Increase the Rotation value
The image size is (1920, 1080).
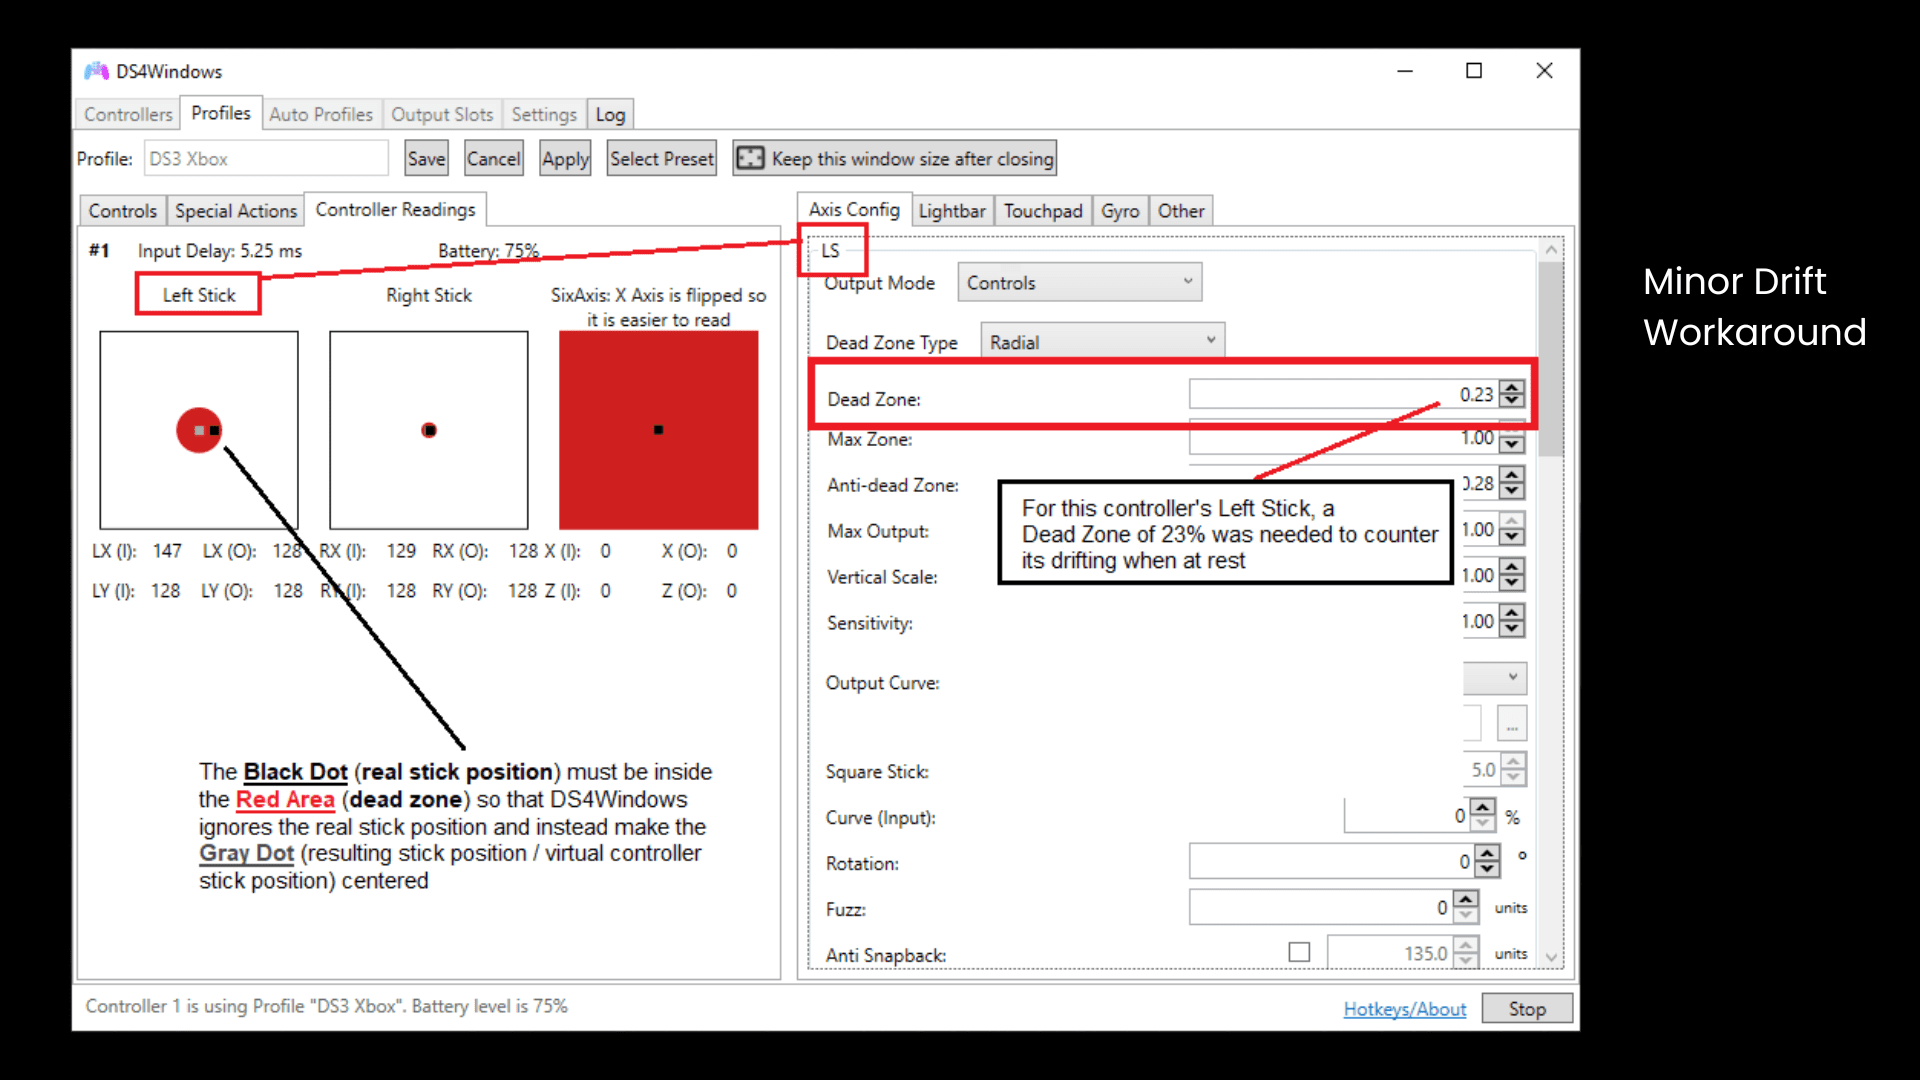pyautogui.click(x=1488, y=854)
